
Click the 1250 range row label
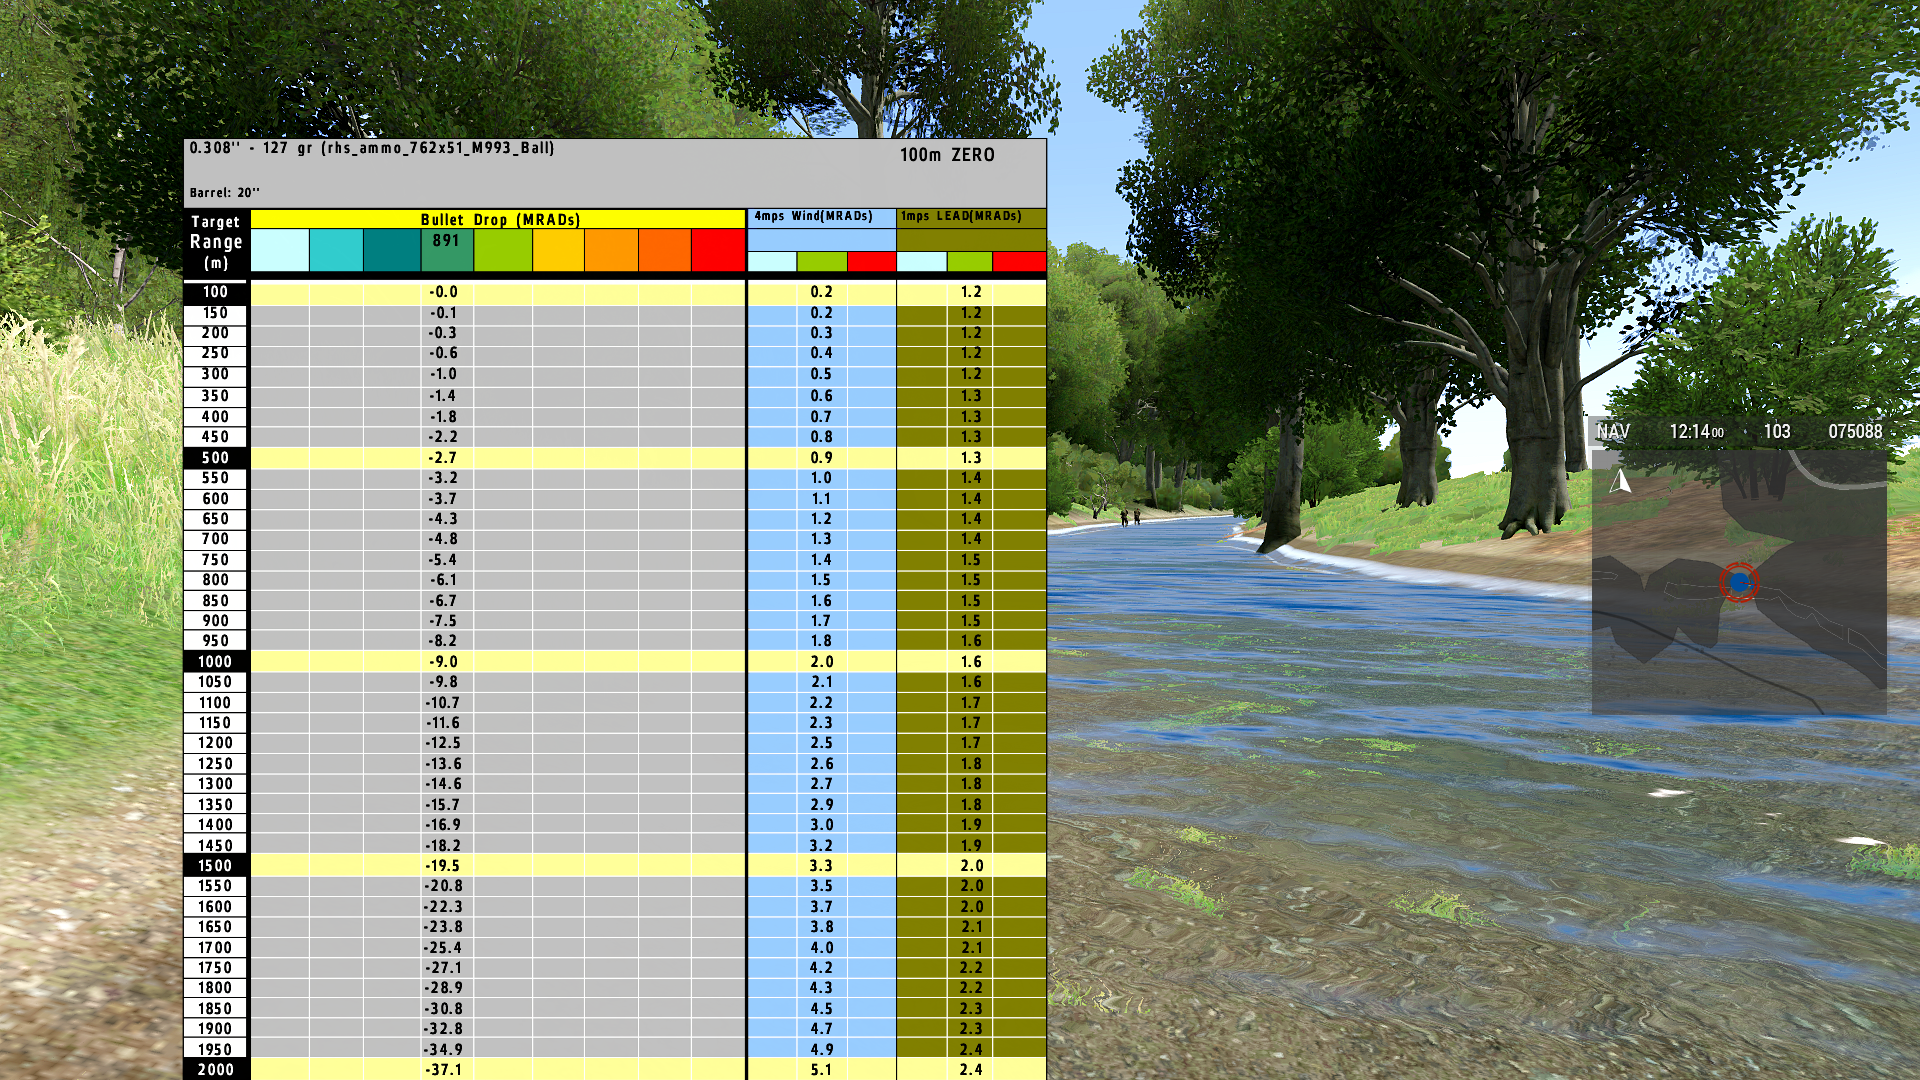pyautogui.click(x=216, y=764)
